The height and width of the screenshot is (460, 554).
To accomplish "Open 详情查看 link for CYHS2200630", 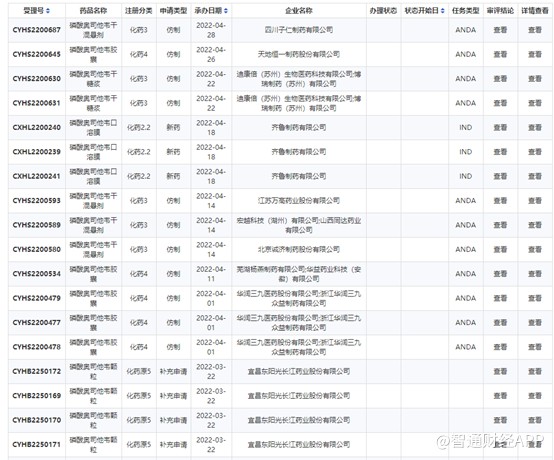I will coord(535,79).
